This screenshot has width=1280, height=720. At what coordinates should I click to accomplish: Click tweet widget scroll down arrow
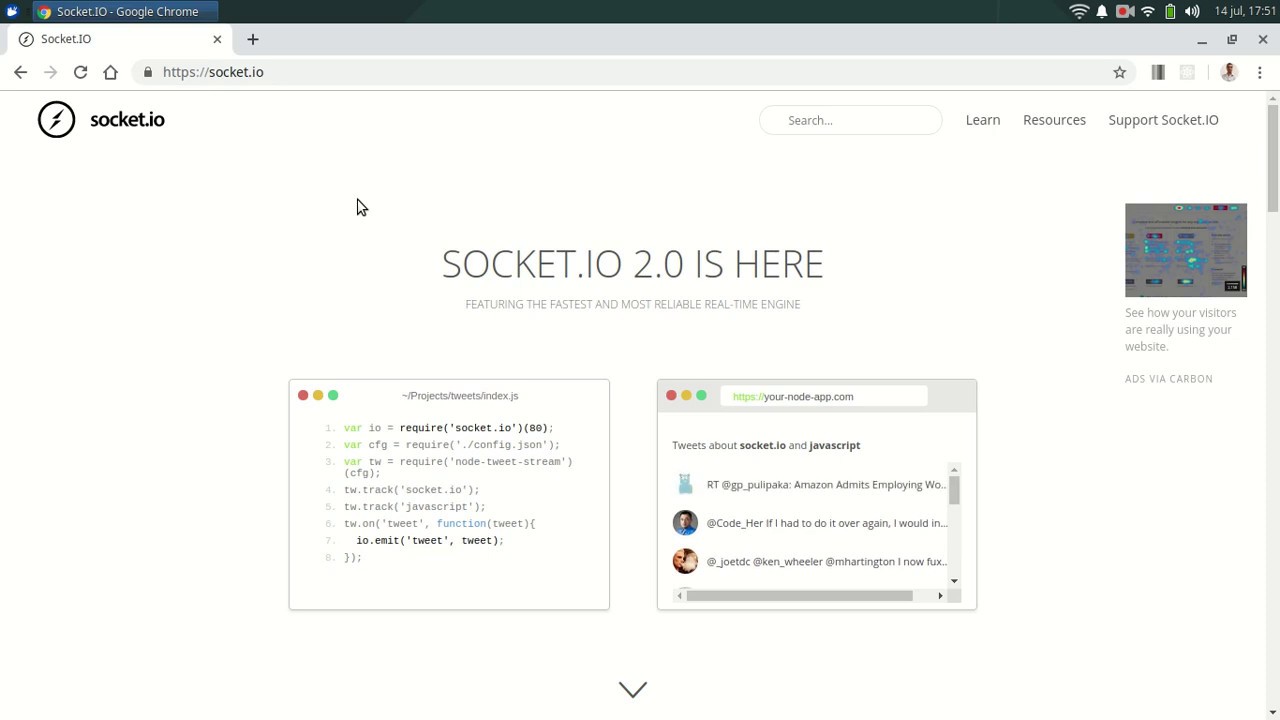(x=954, y=581)
